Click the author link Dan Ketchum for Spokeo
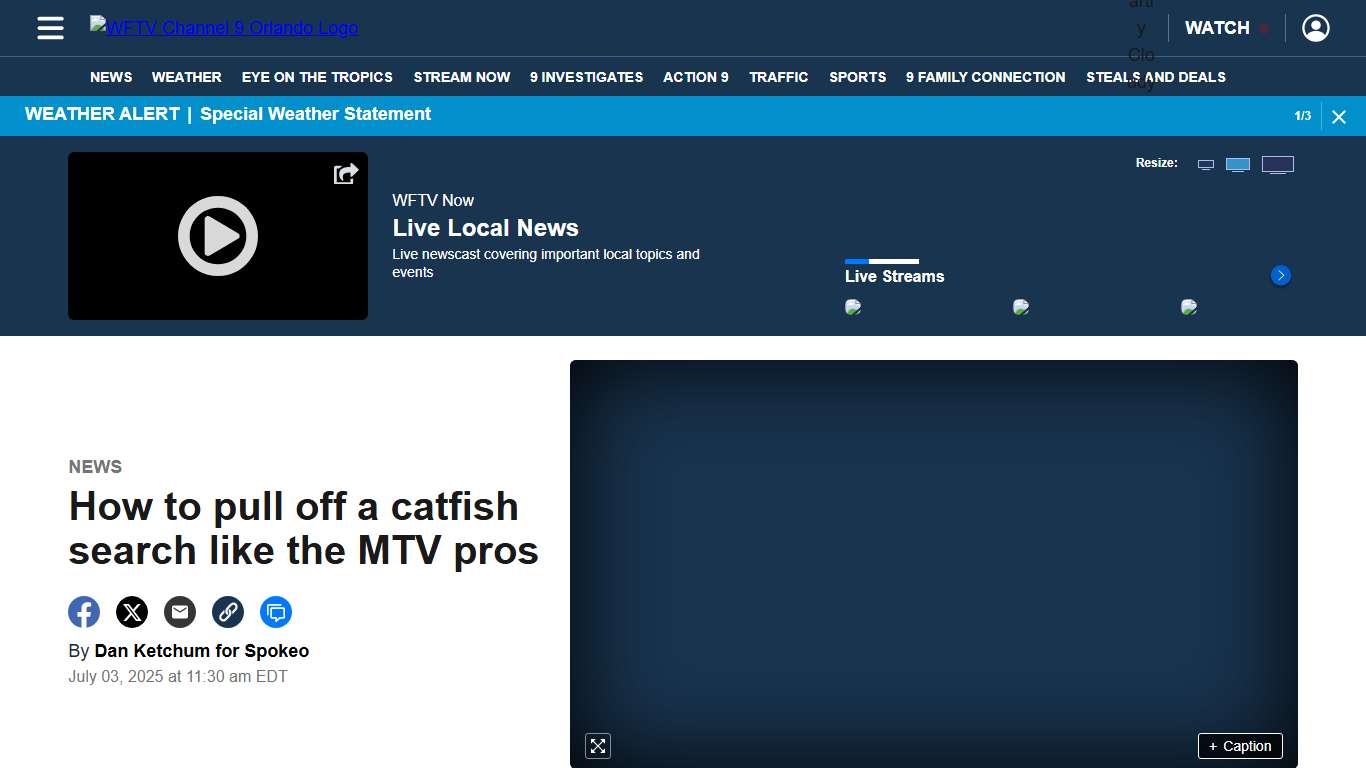The height and width of the screenshot is (768, 1366). (x=201, y=650)
